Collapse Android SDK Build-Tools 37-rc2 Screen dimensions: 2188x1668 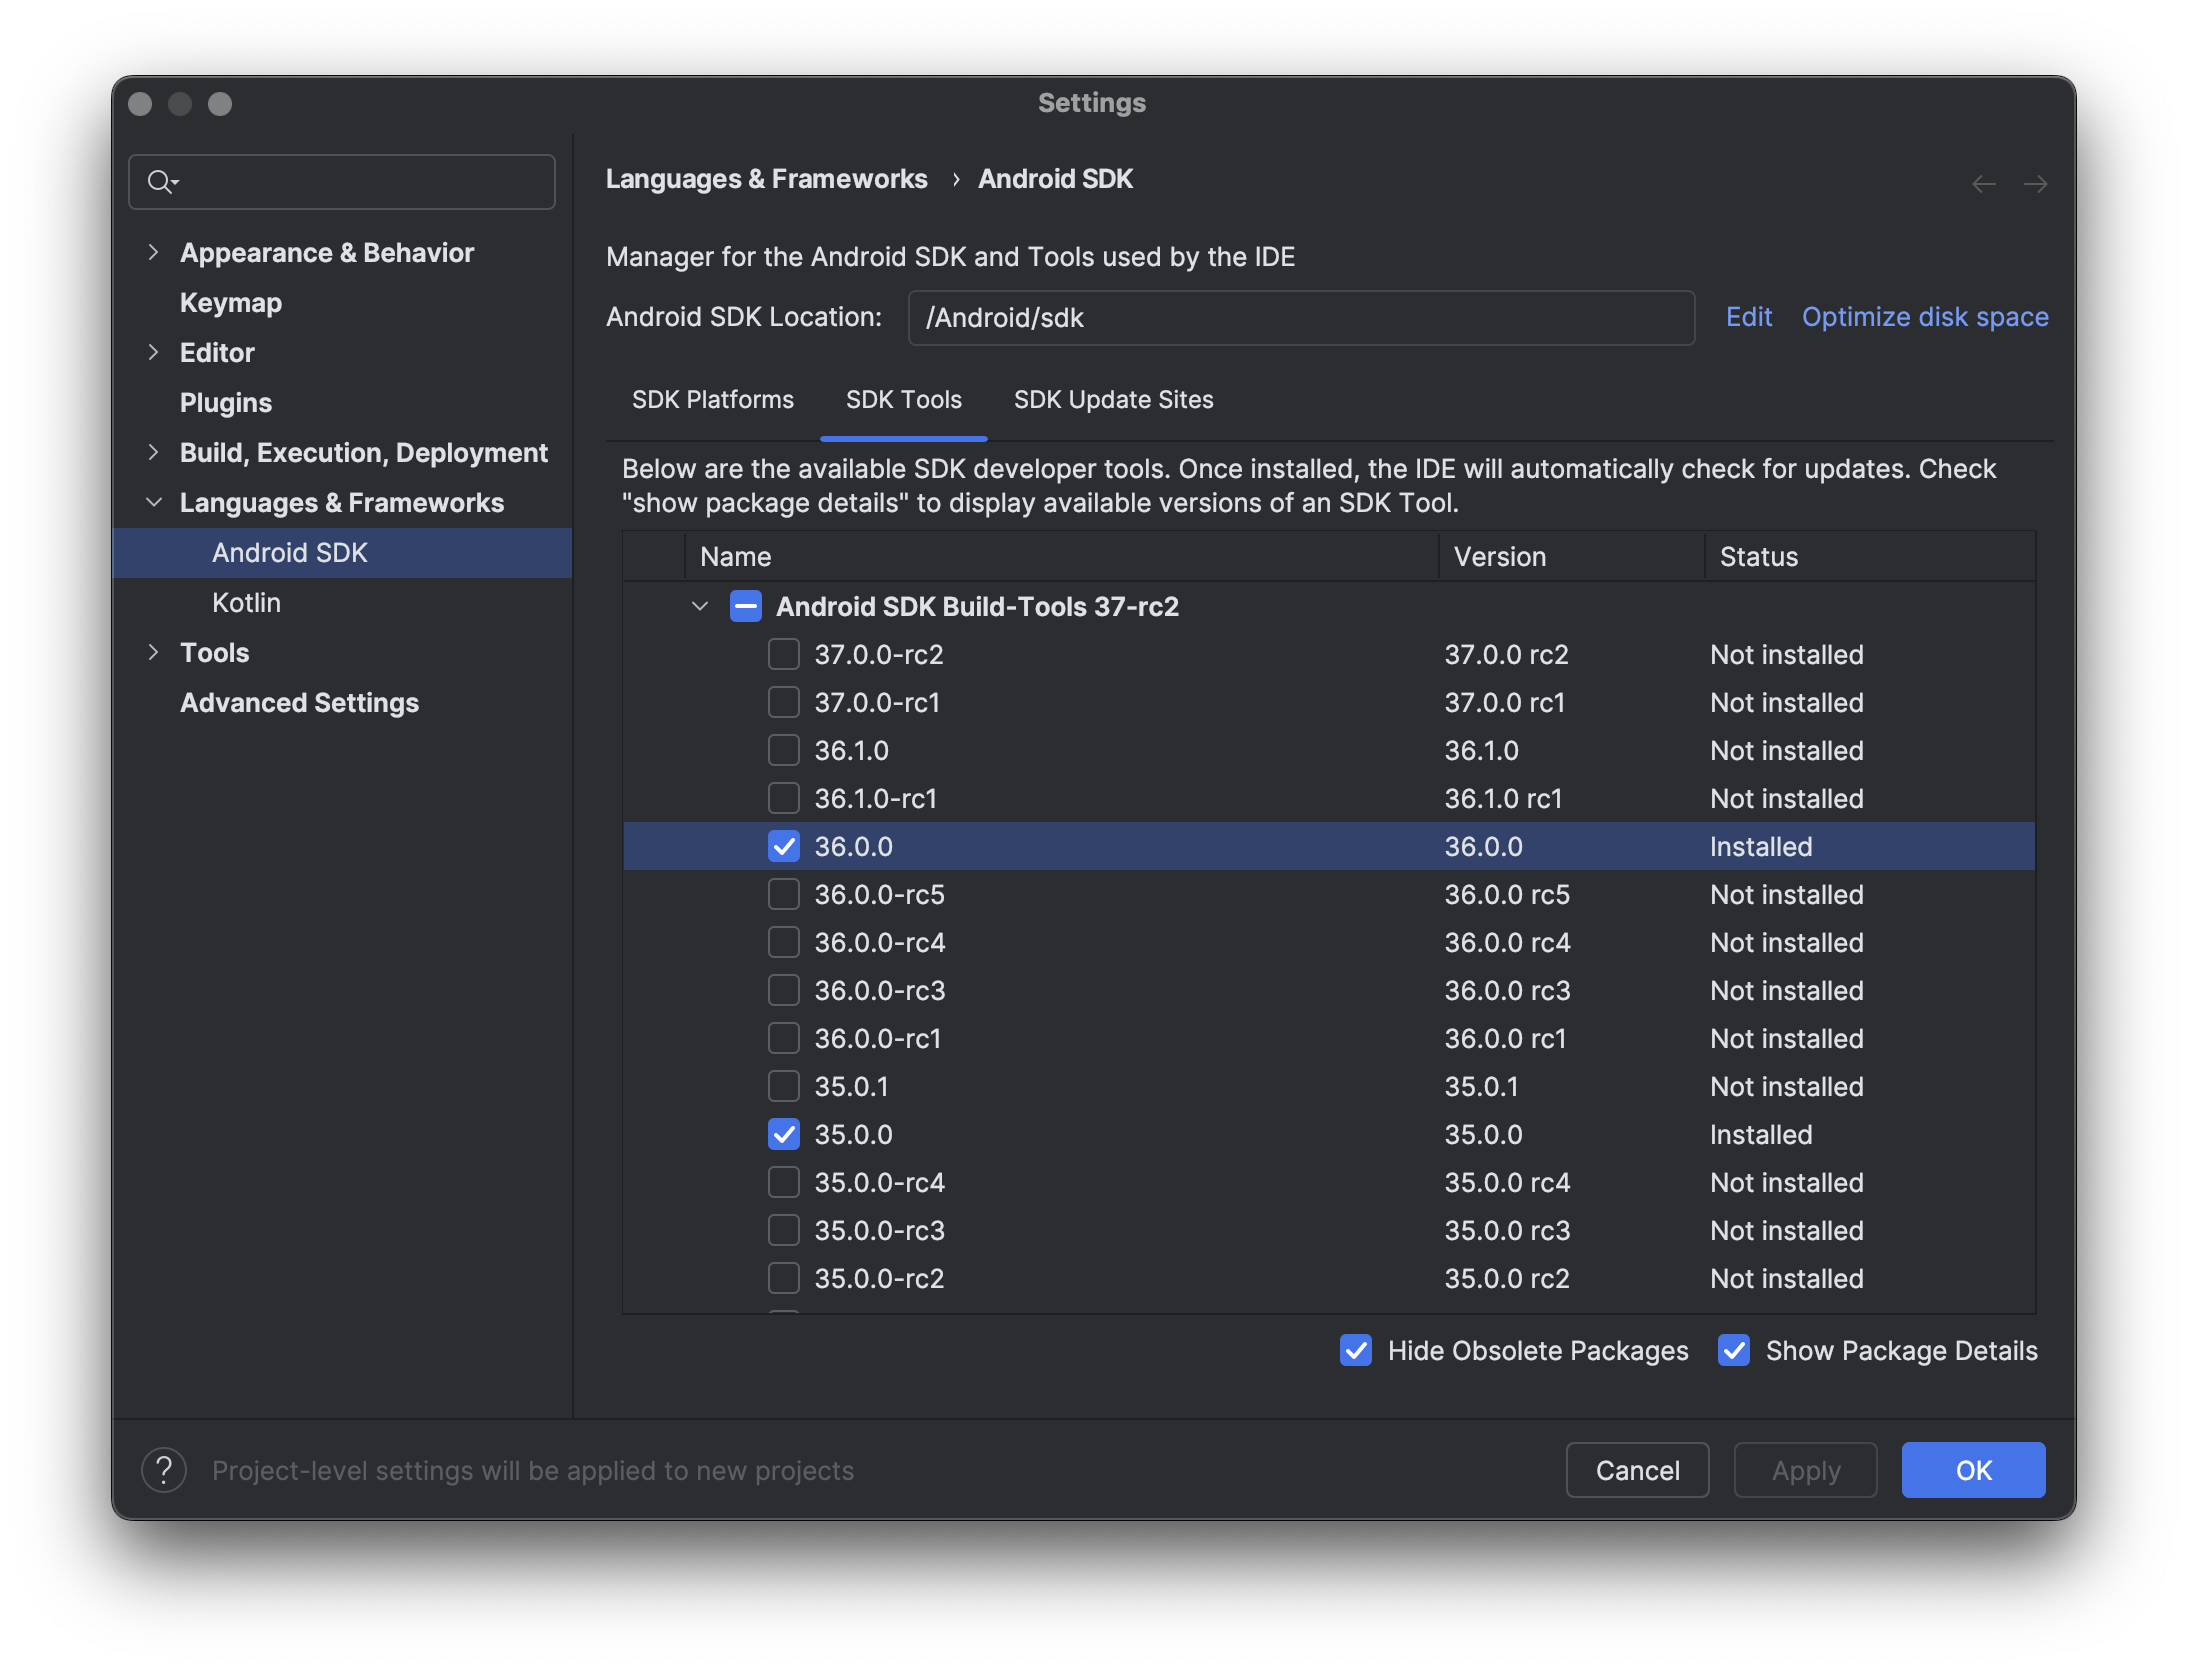(x=699, y=606)
